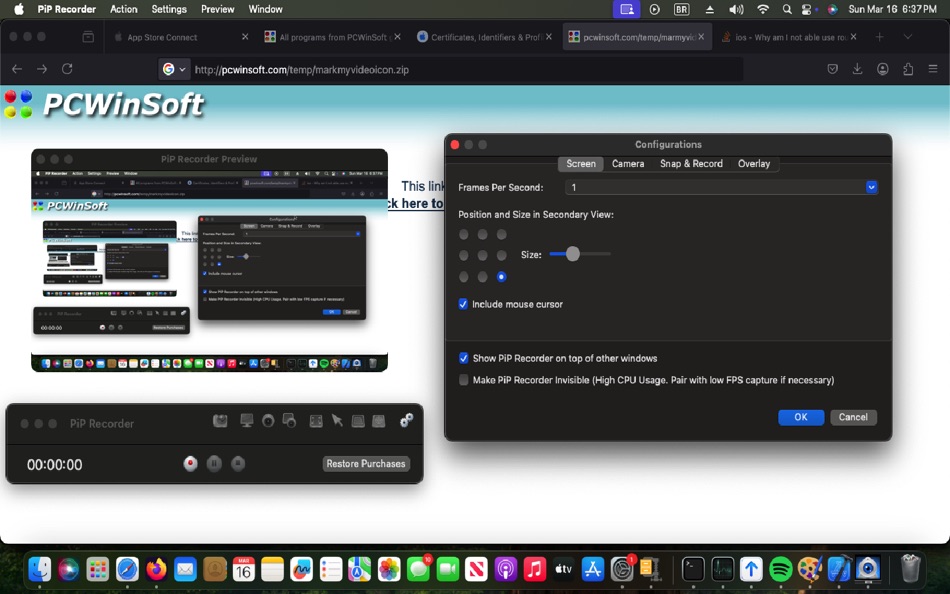The height and width of the screenshot is (594, 950).
Task: Open the browser downloads icon
Action: (857, 69)
